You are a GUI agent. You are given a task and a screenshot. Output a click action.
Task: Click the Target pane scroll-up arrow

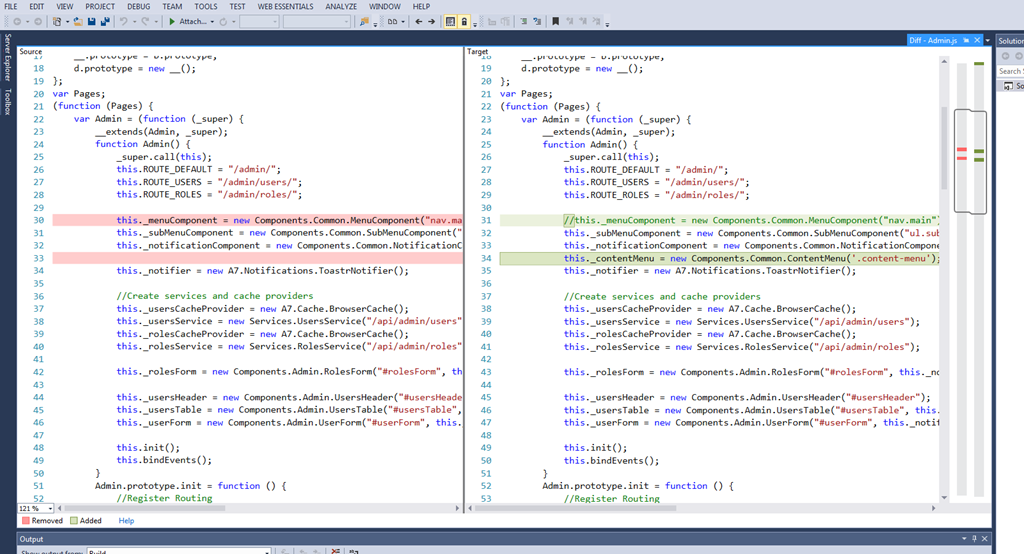point(944,61)
